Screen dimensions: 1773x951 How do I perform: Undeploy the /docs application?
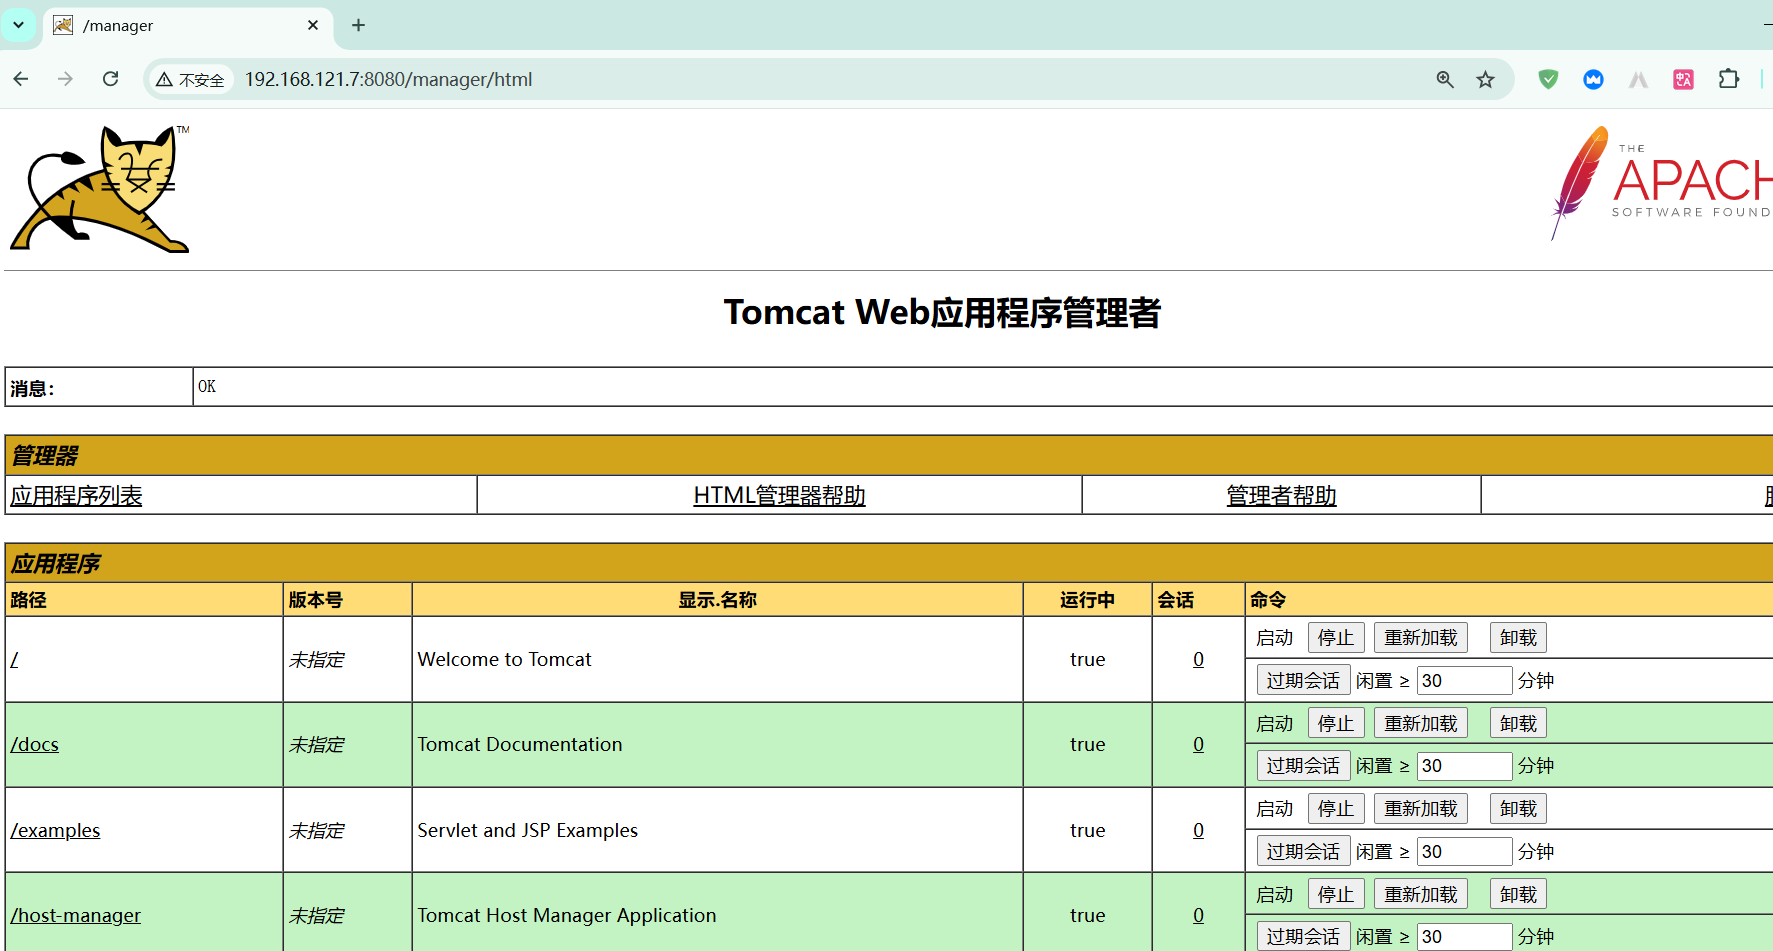point(1518,724)
